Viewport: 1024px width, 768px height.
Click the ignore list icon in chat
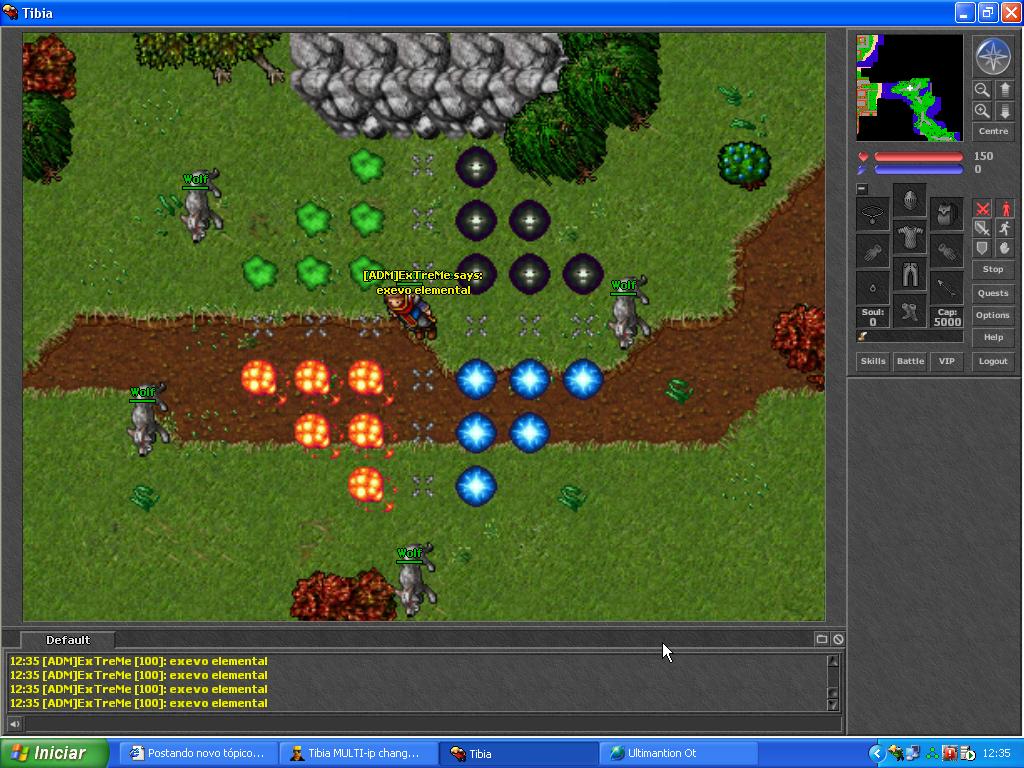(838, 639)
